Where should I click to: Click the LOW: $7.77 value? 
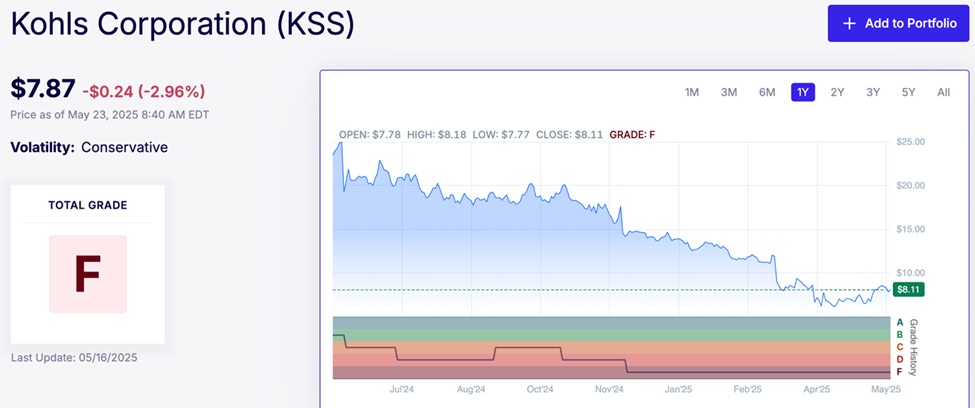click(502, 134)
